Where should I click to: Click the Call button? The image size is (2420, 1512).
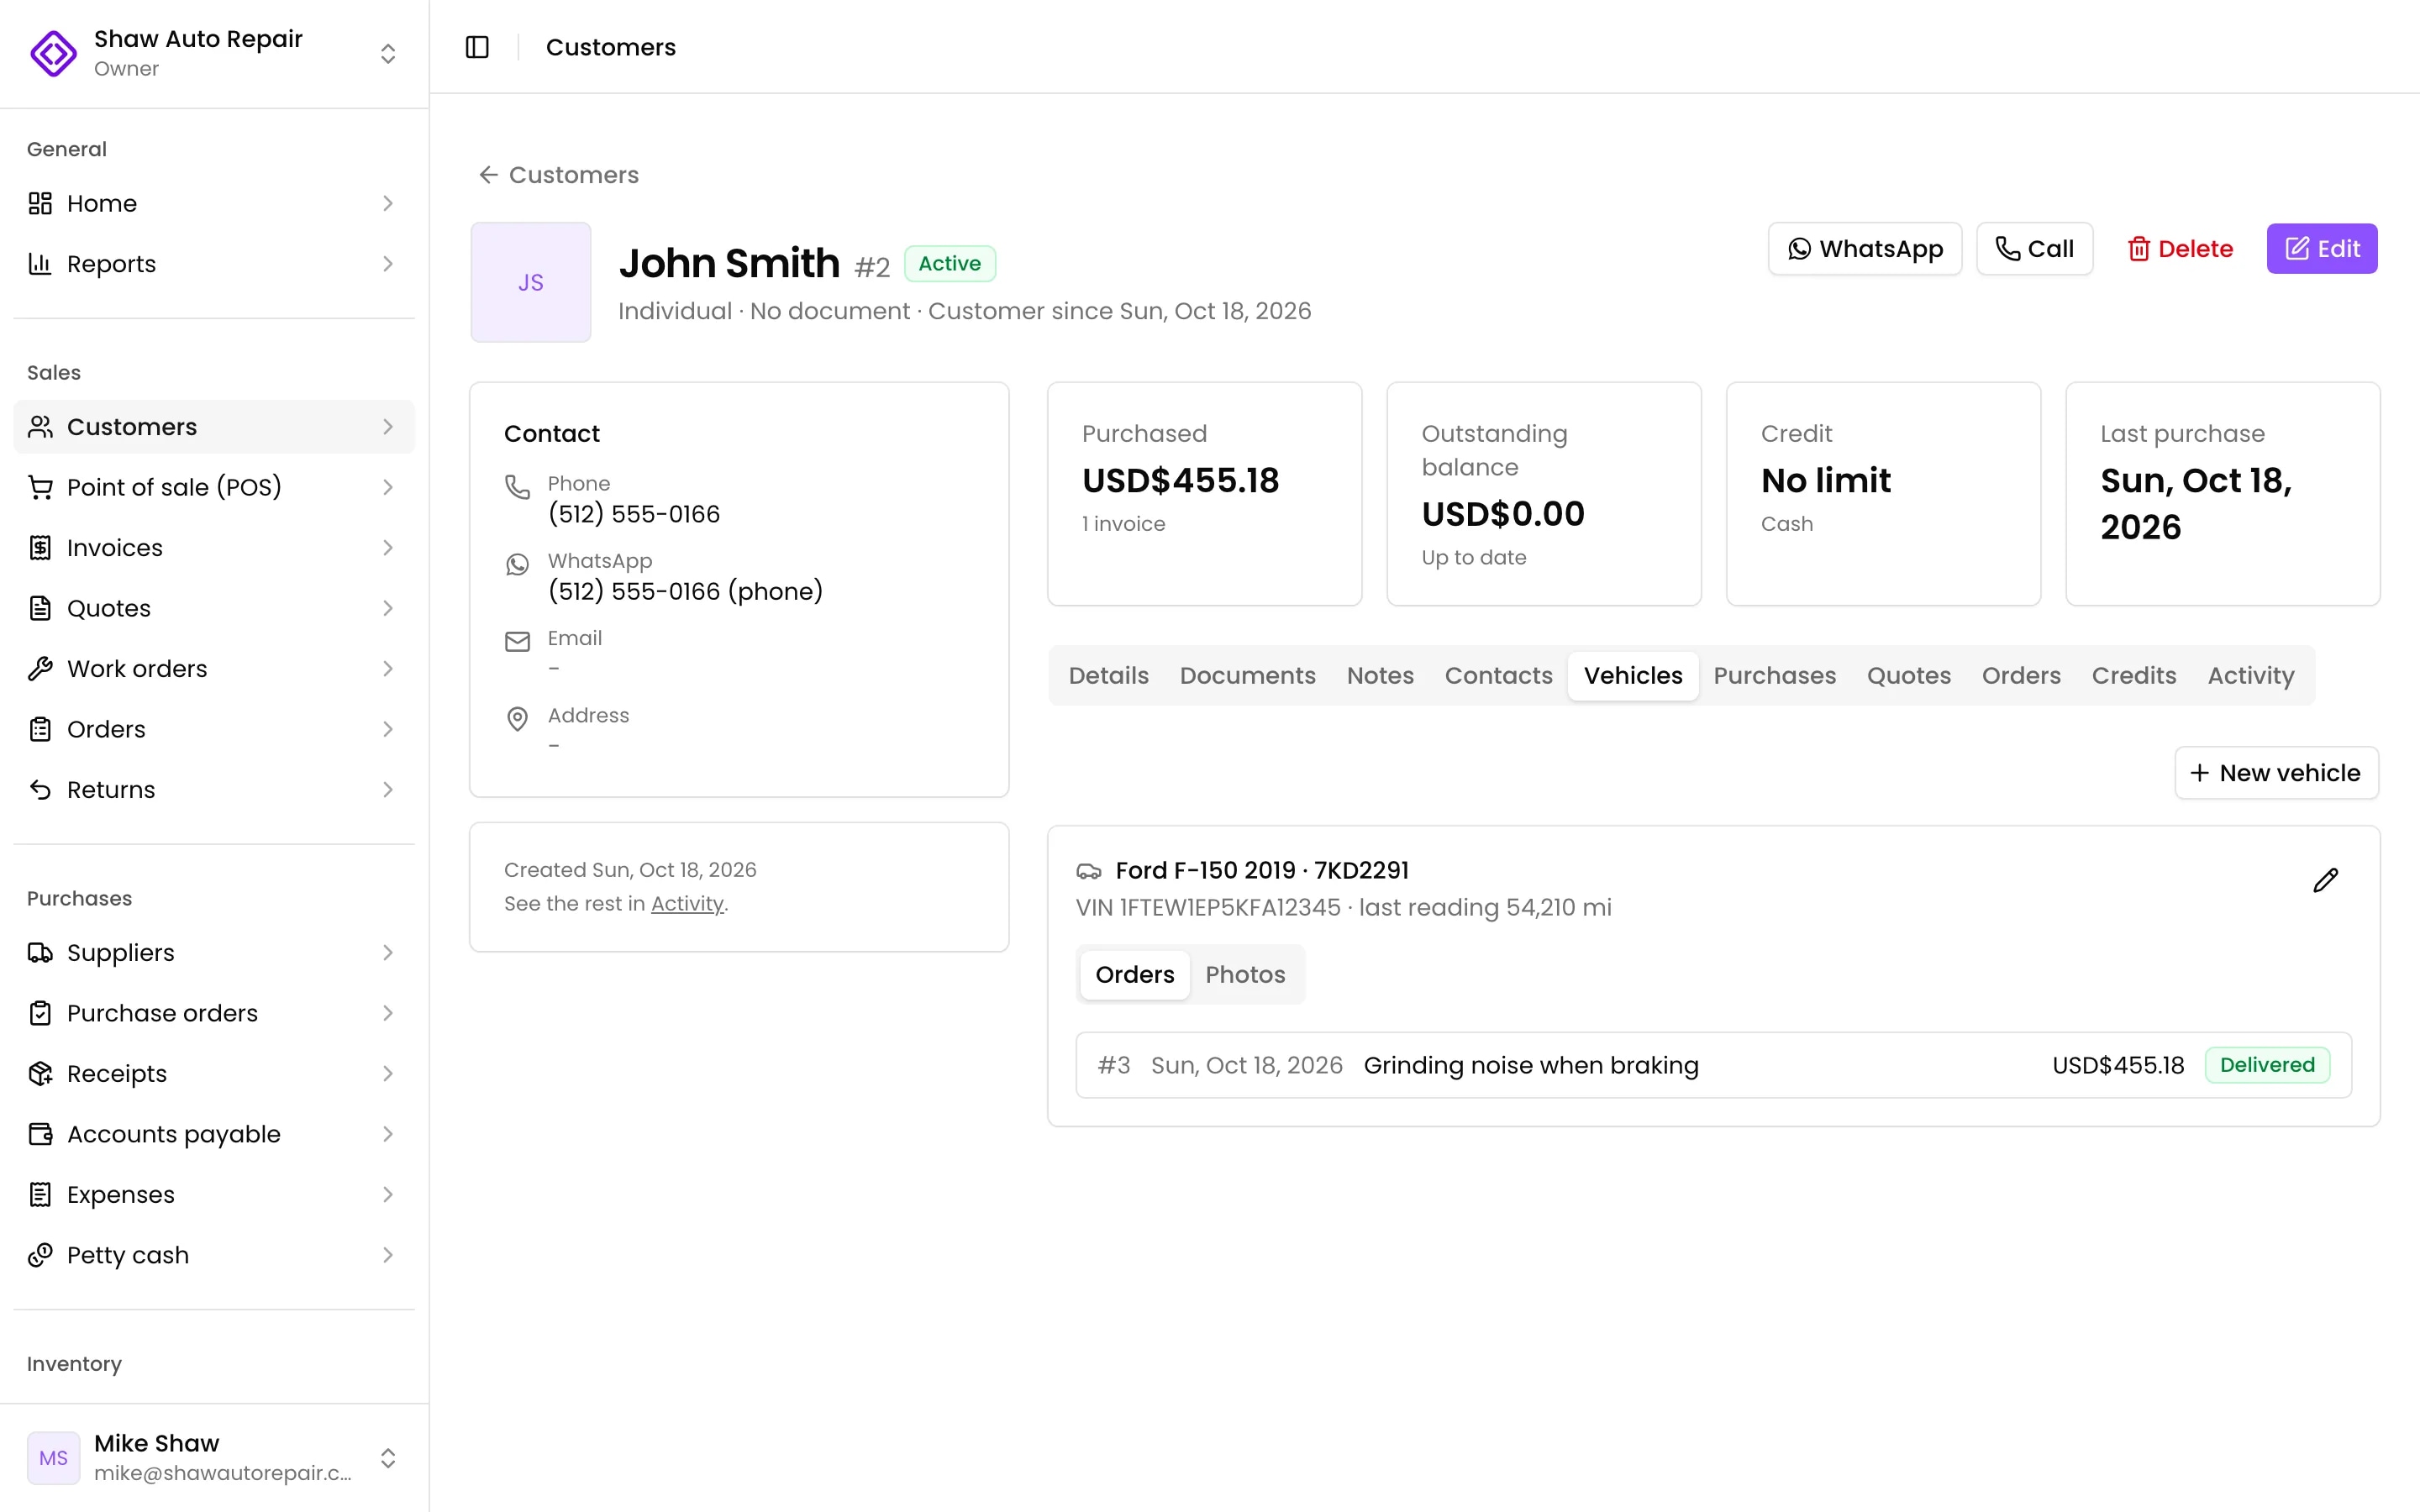[2034, 249]
